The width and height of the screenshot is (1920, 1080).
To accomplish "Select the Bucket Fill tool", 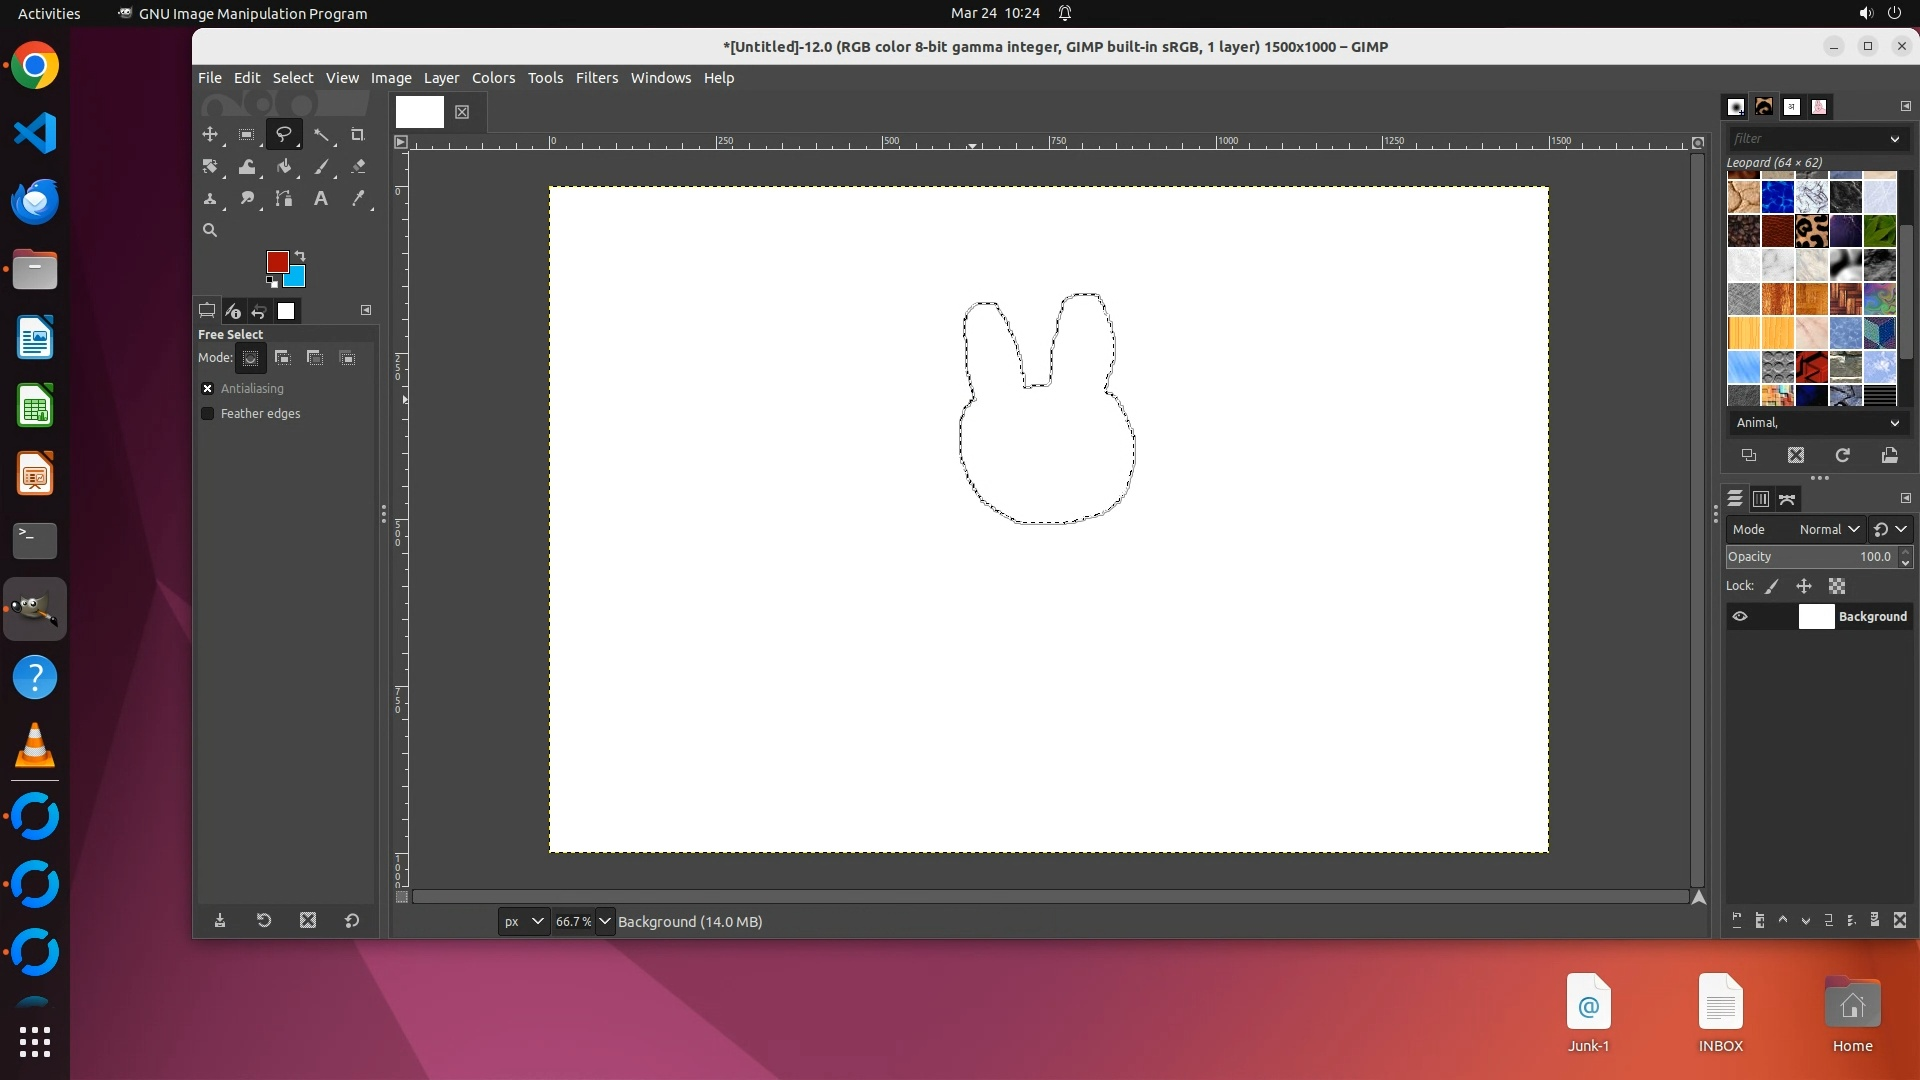I will click(284, 167).
